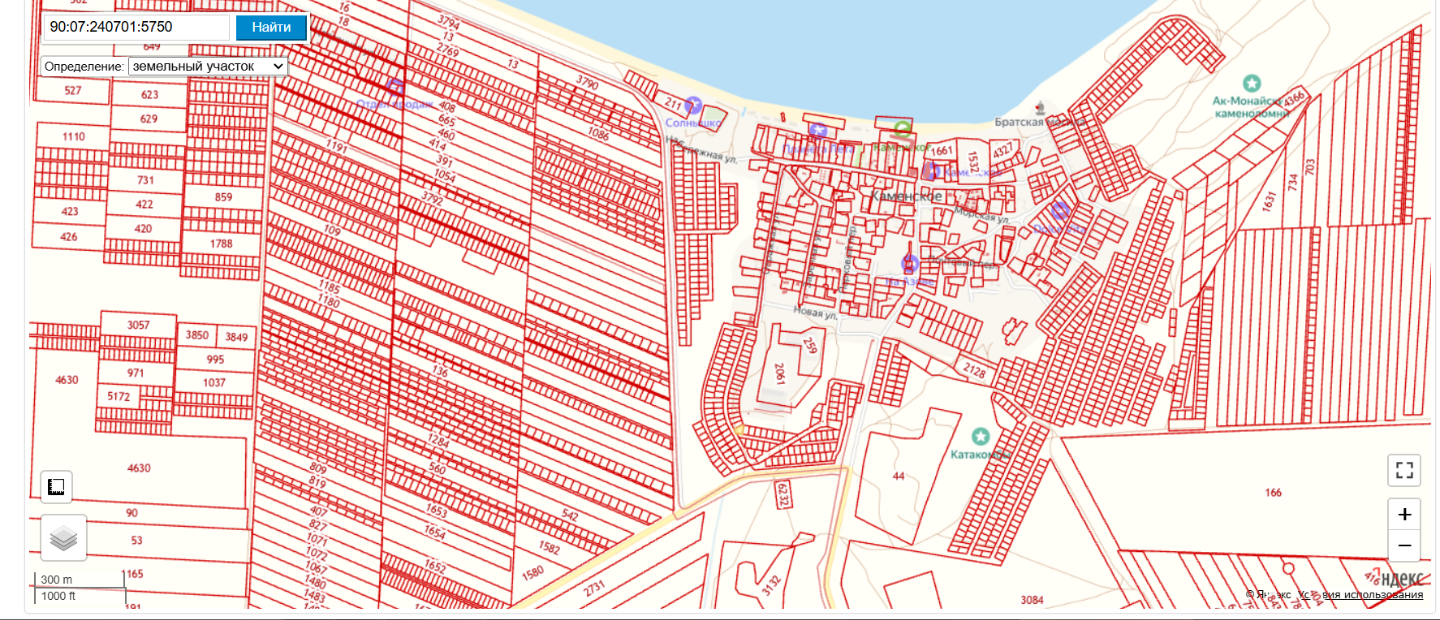Zoom out with the minus button
This screenshot has width=1440, height=620.
tap(1404, 546)
